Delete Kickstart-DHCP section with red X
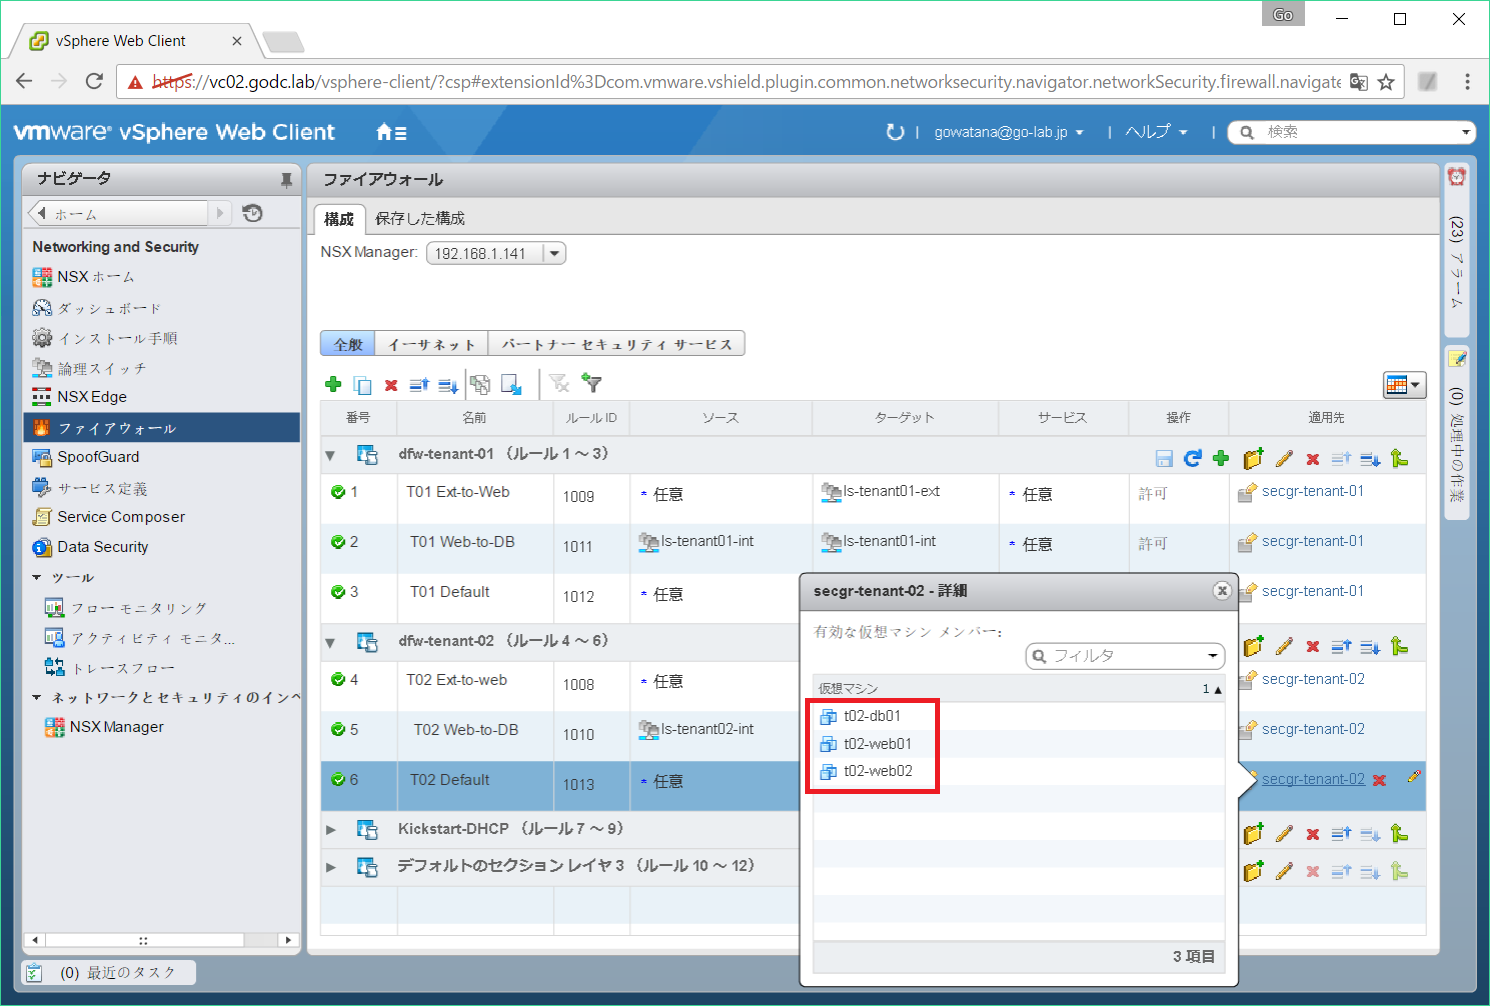 [1313, 834]
